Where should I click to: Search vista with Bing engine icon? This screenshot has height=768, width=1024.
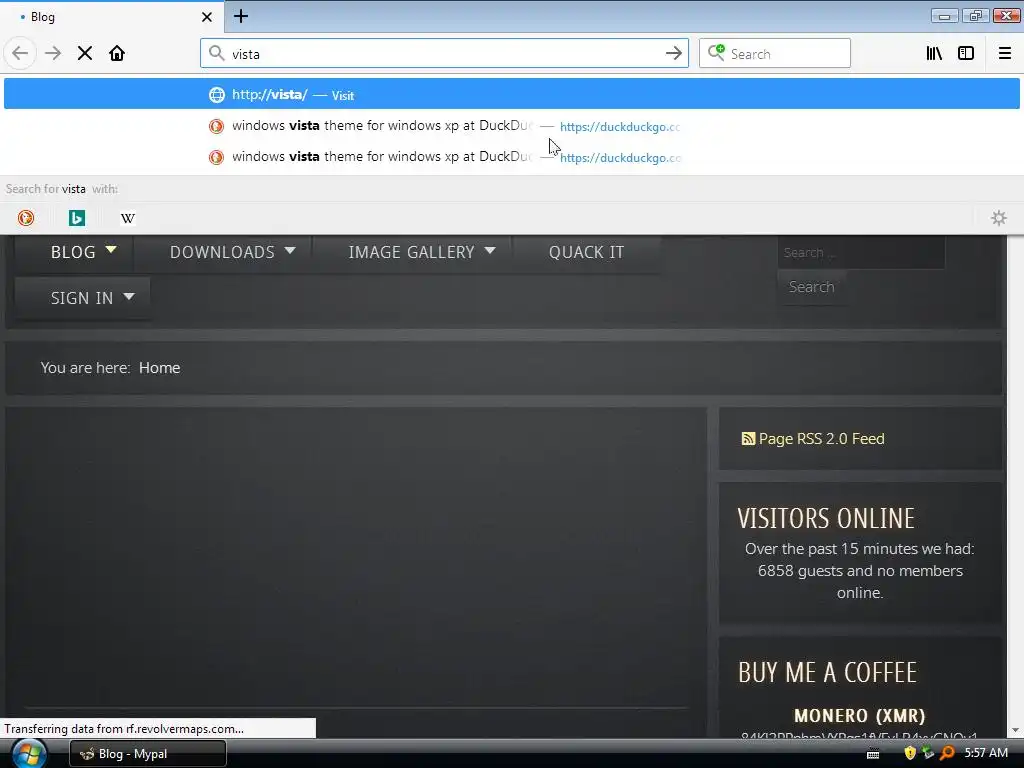click(x=77, y=218)
